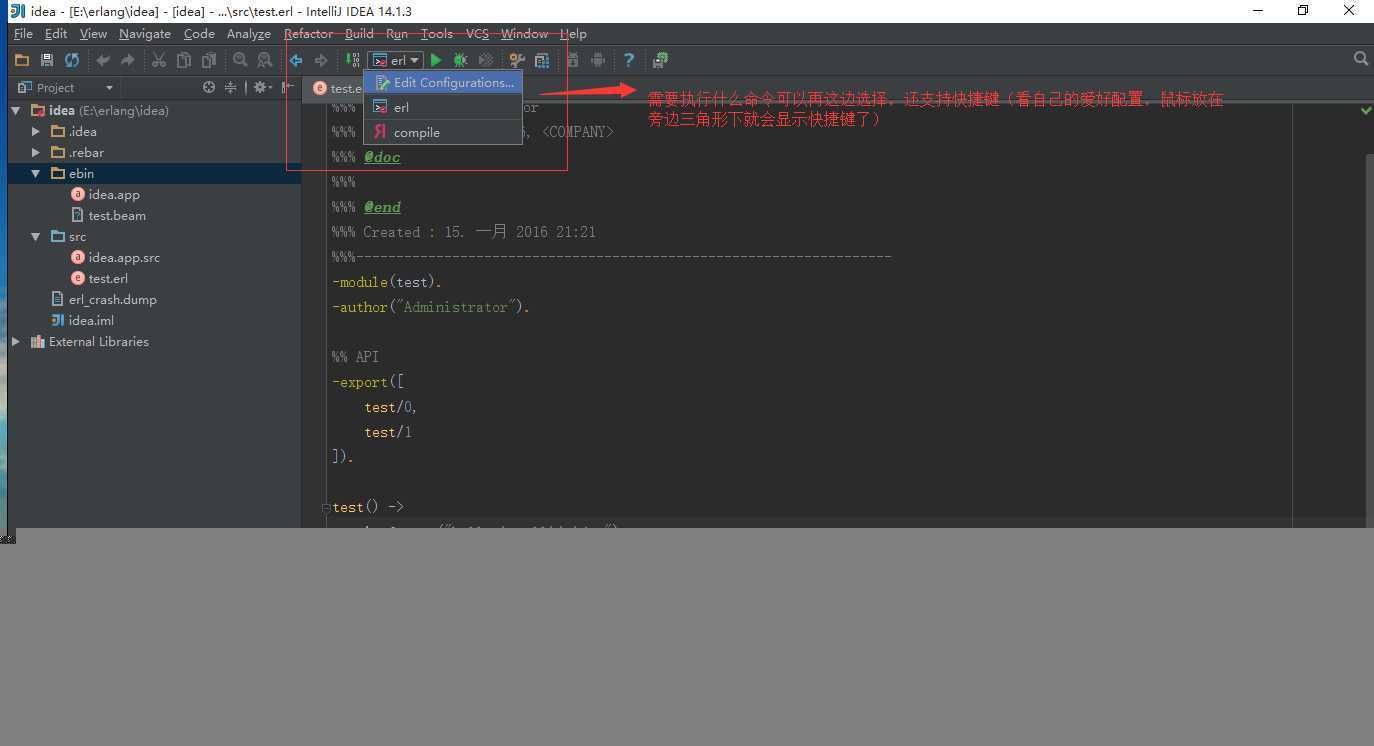Select idea.app file in ebin
This screenshot has width=1374, height=746.
pyautogui.click(x=105, y=194)
